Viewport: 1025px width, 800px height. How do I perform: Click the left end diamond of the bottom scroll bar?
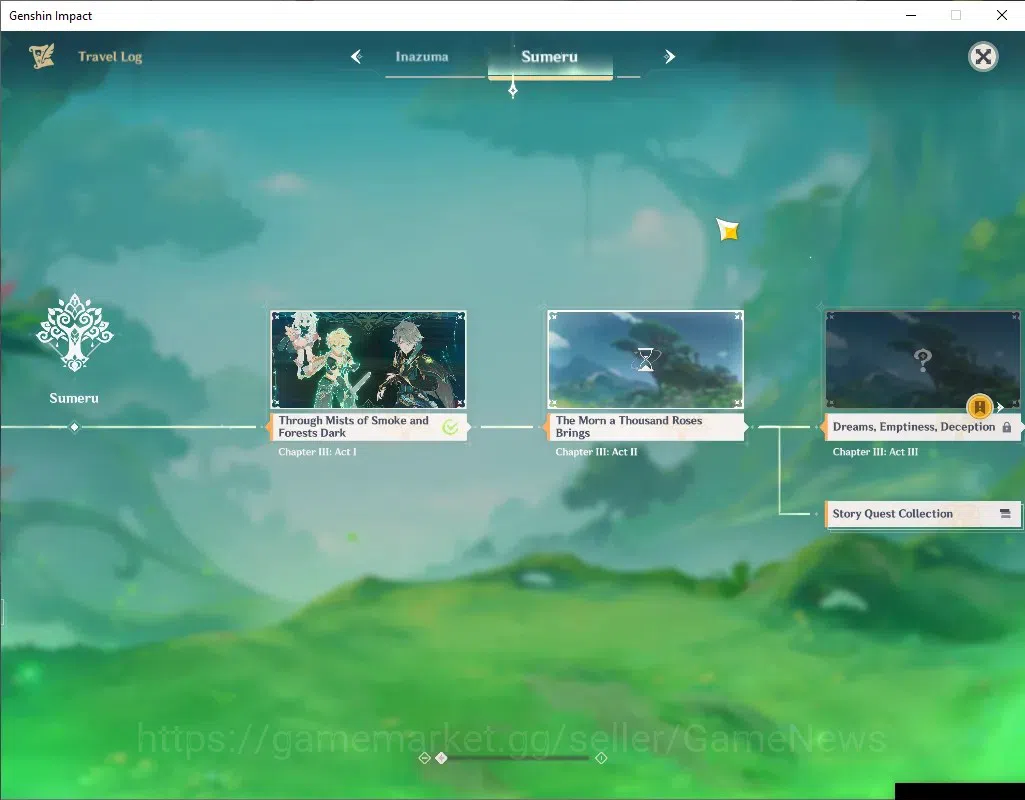click(424, 758)
